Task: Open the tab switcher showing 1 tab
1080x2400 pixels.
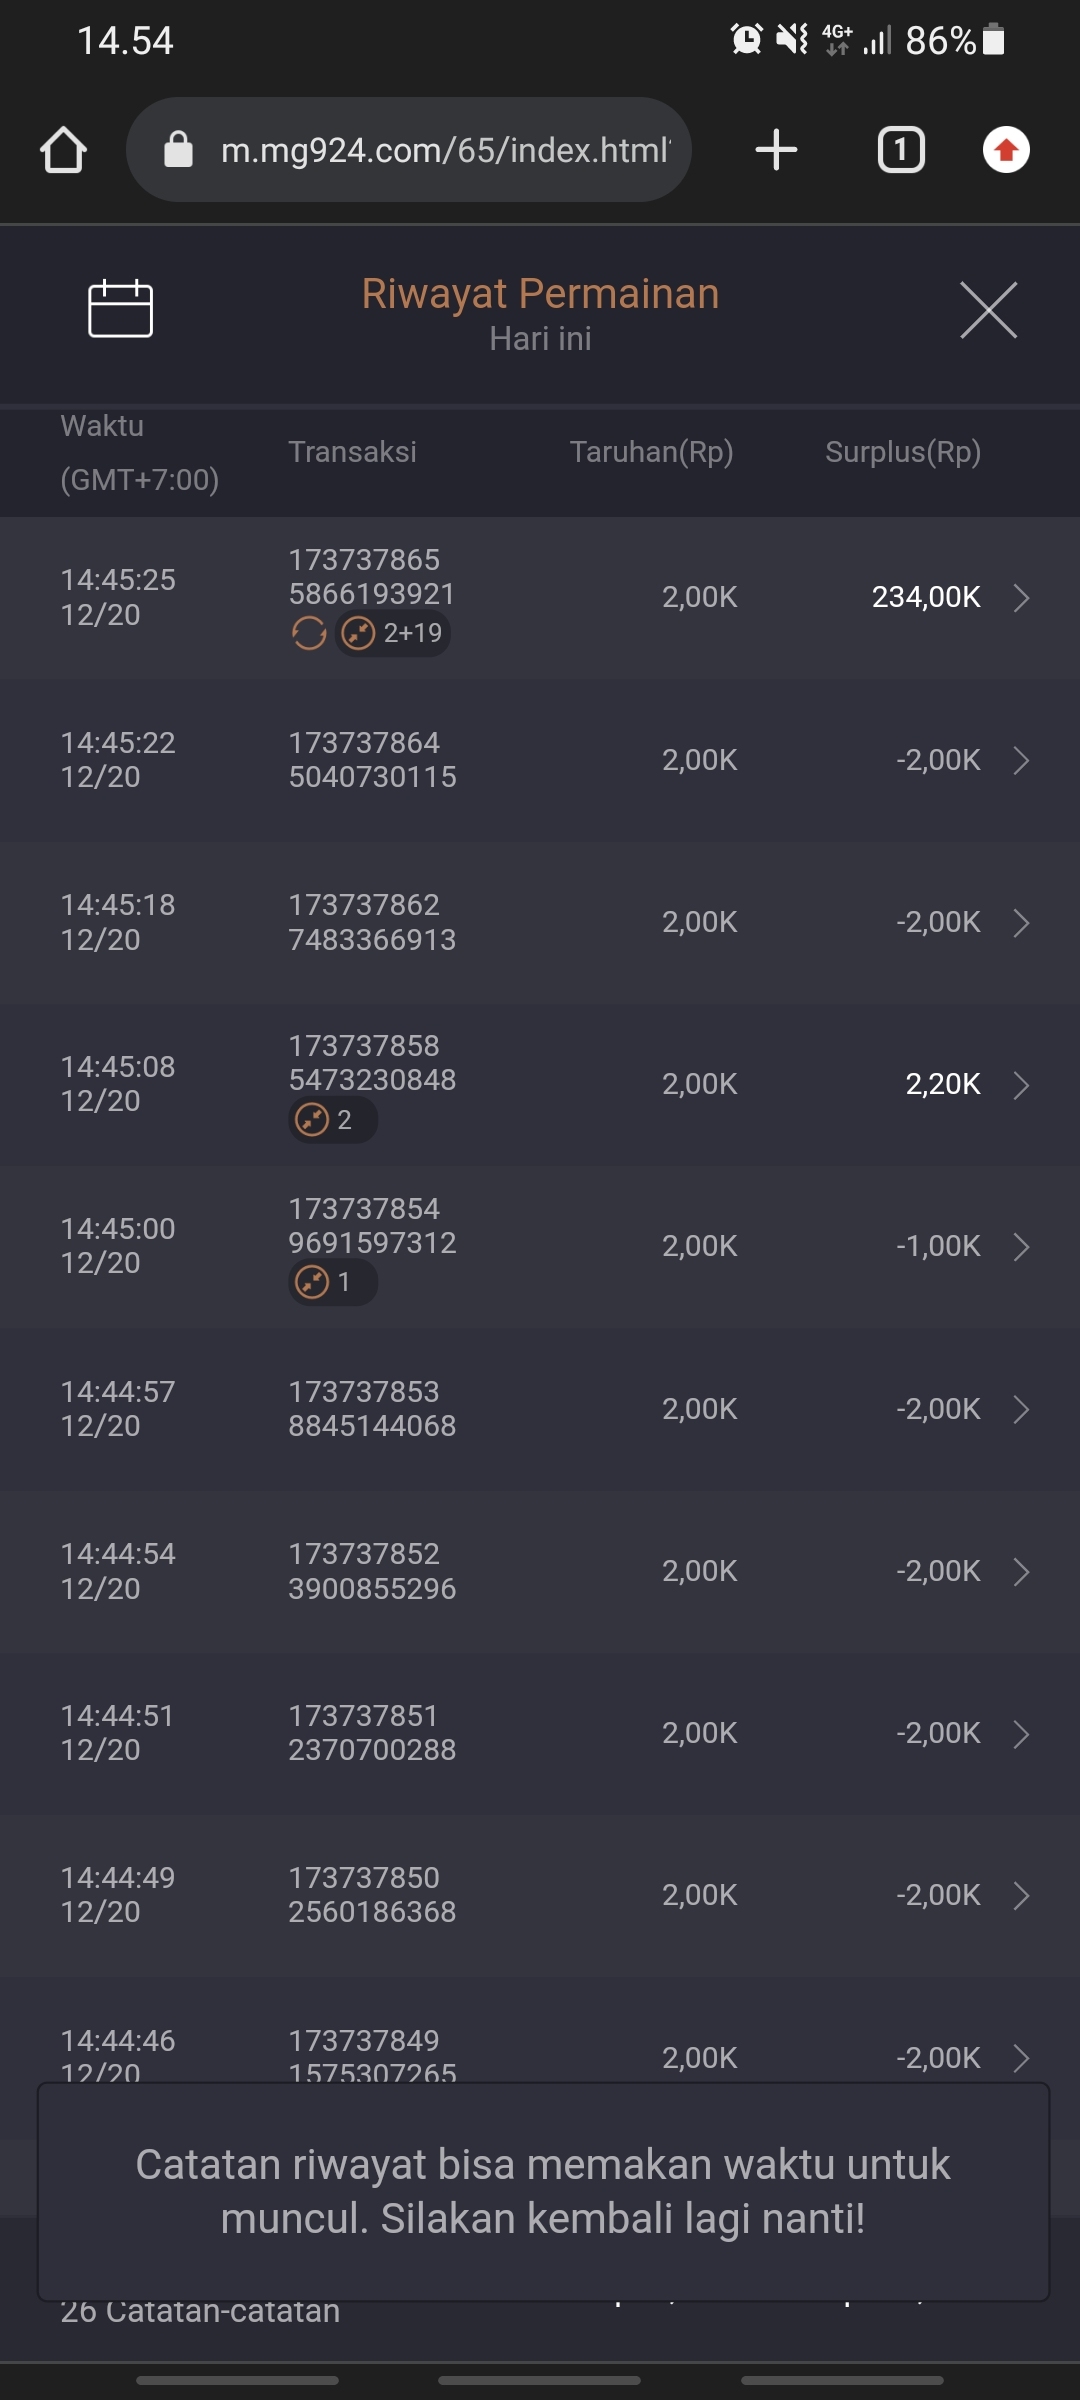Action: (x=900, y=151)
